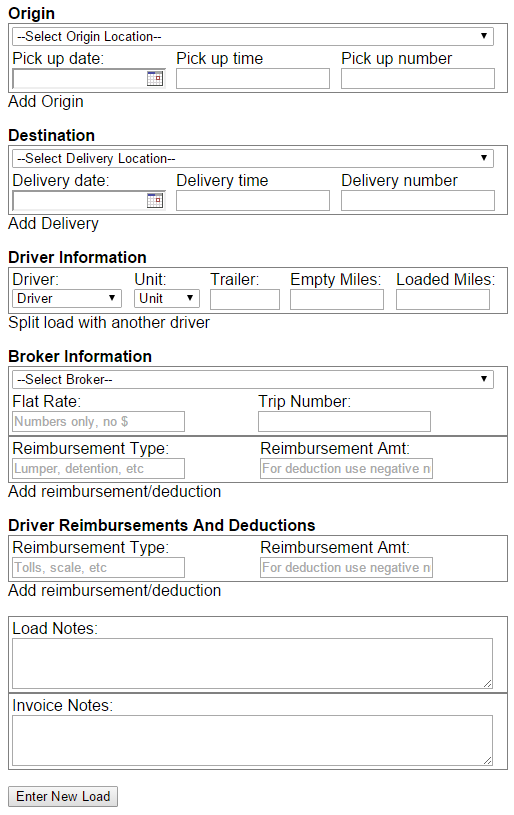Click the Invoice Notes resize handle
The width and height of the screenshot is (514, 815).
[x=487, y=760]
